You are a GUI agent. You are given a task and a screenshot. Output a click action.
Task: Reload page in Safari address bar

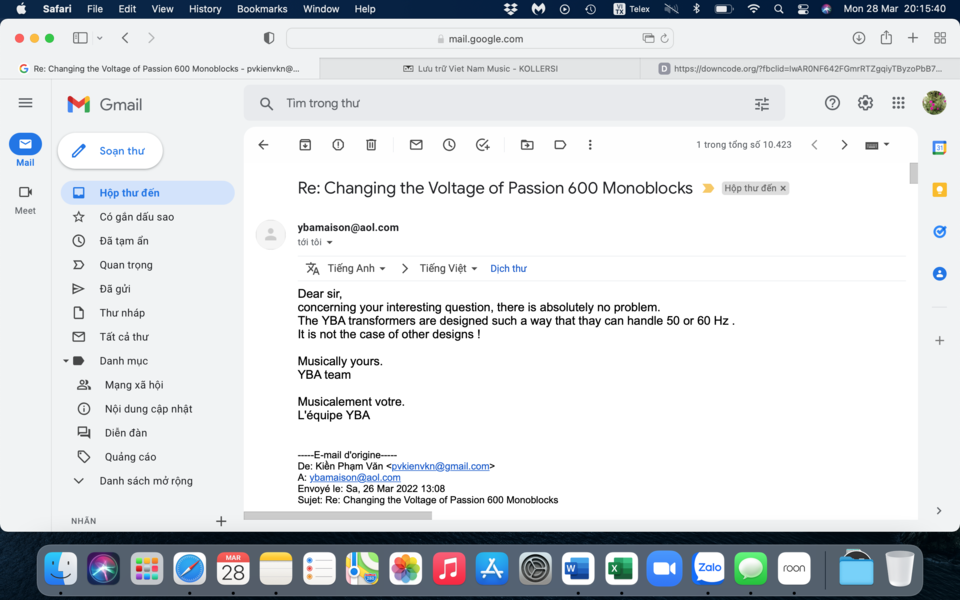[664, 39]
